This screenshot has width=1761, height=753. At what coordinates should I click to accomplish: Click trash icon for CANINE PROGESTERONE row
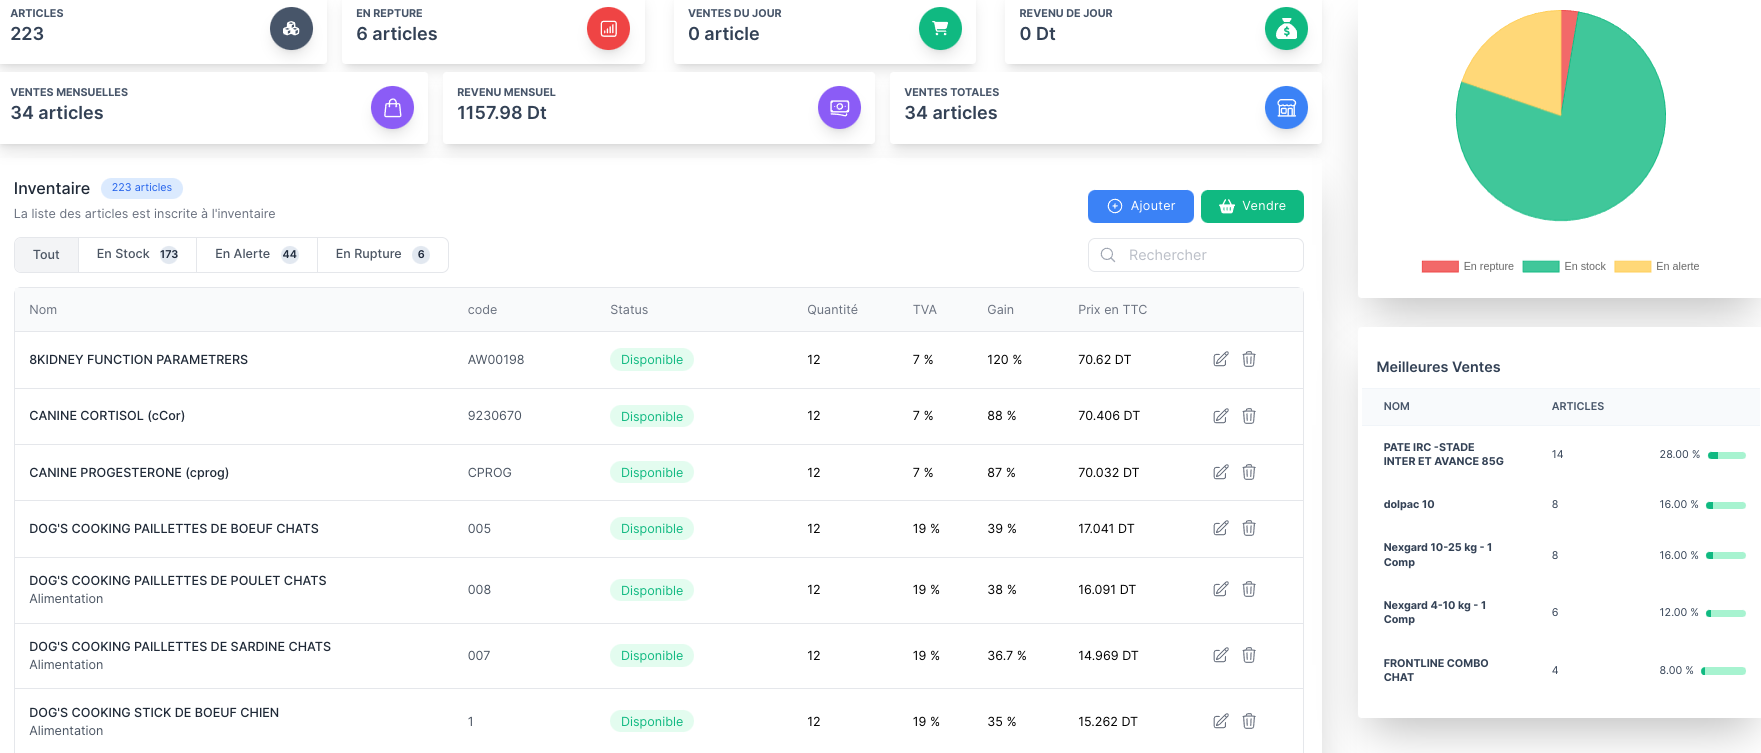(x=1249, y=472)
